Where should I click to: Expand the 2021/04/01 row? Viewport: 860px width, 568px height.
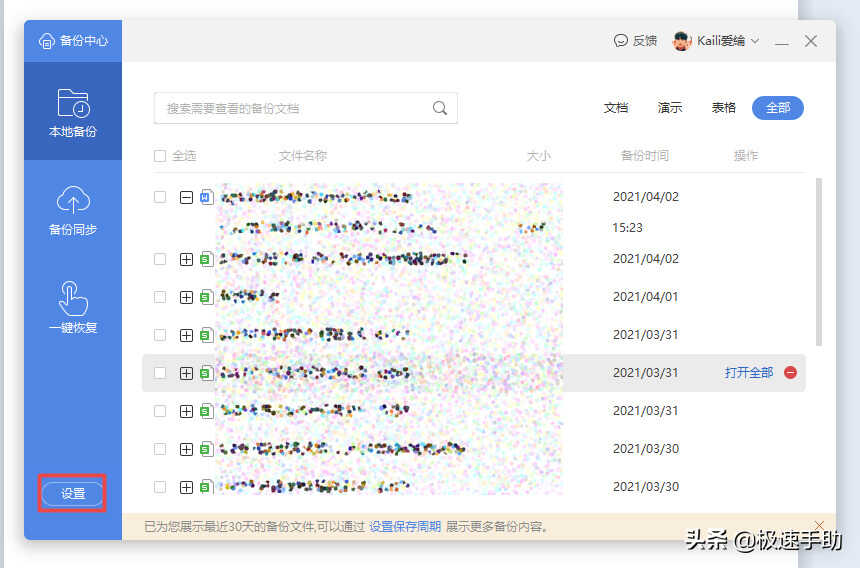tap(186, 297)
